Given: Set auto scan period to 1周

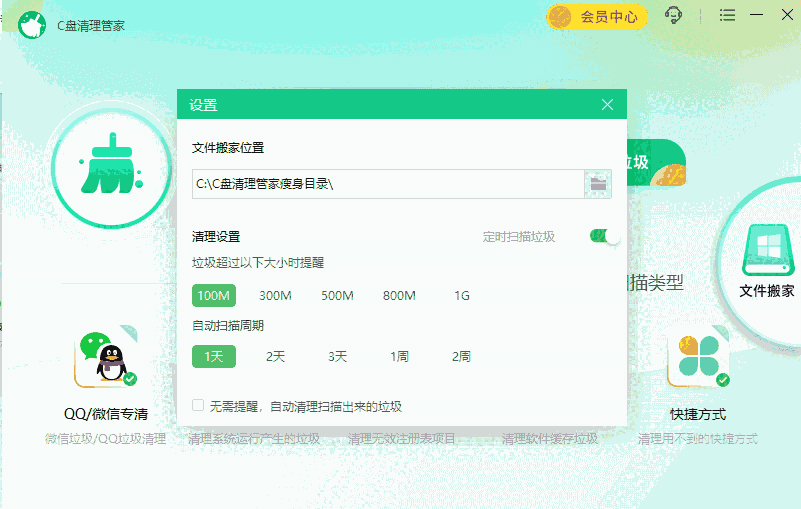Looking at the screenshot, I should click(399, 356).
